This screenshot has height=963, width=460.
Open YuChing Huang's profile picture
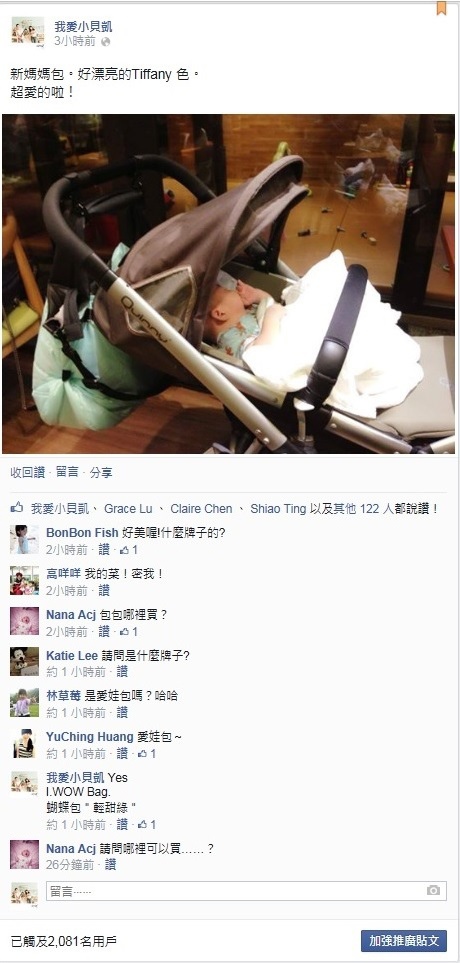pos(25,743)
